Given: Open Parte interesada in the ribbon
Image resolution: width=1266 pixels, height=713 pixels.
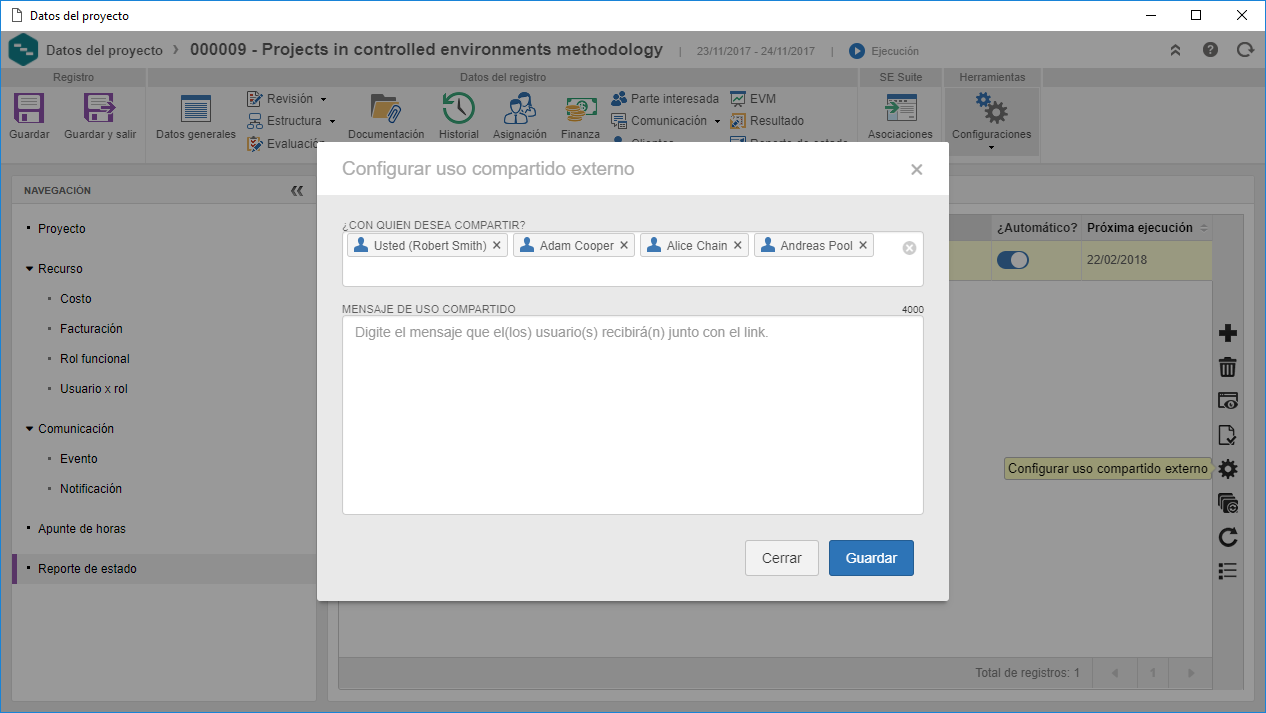Looking at the screenshot, I should (665, 99).
